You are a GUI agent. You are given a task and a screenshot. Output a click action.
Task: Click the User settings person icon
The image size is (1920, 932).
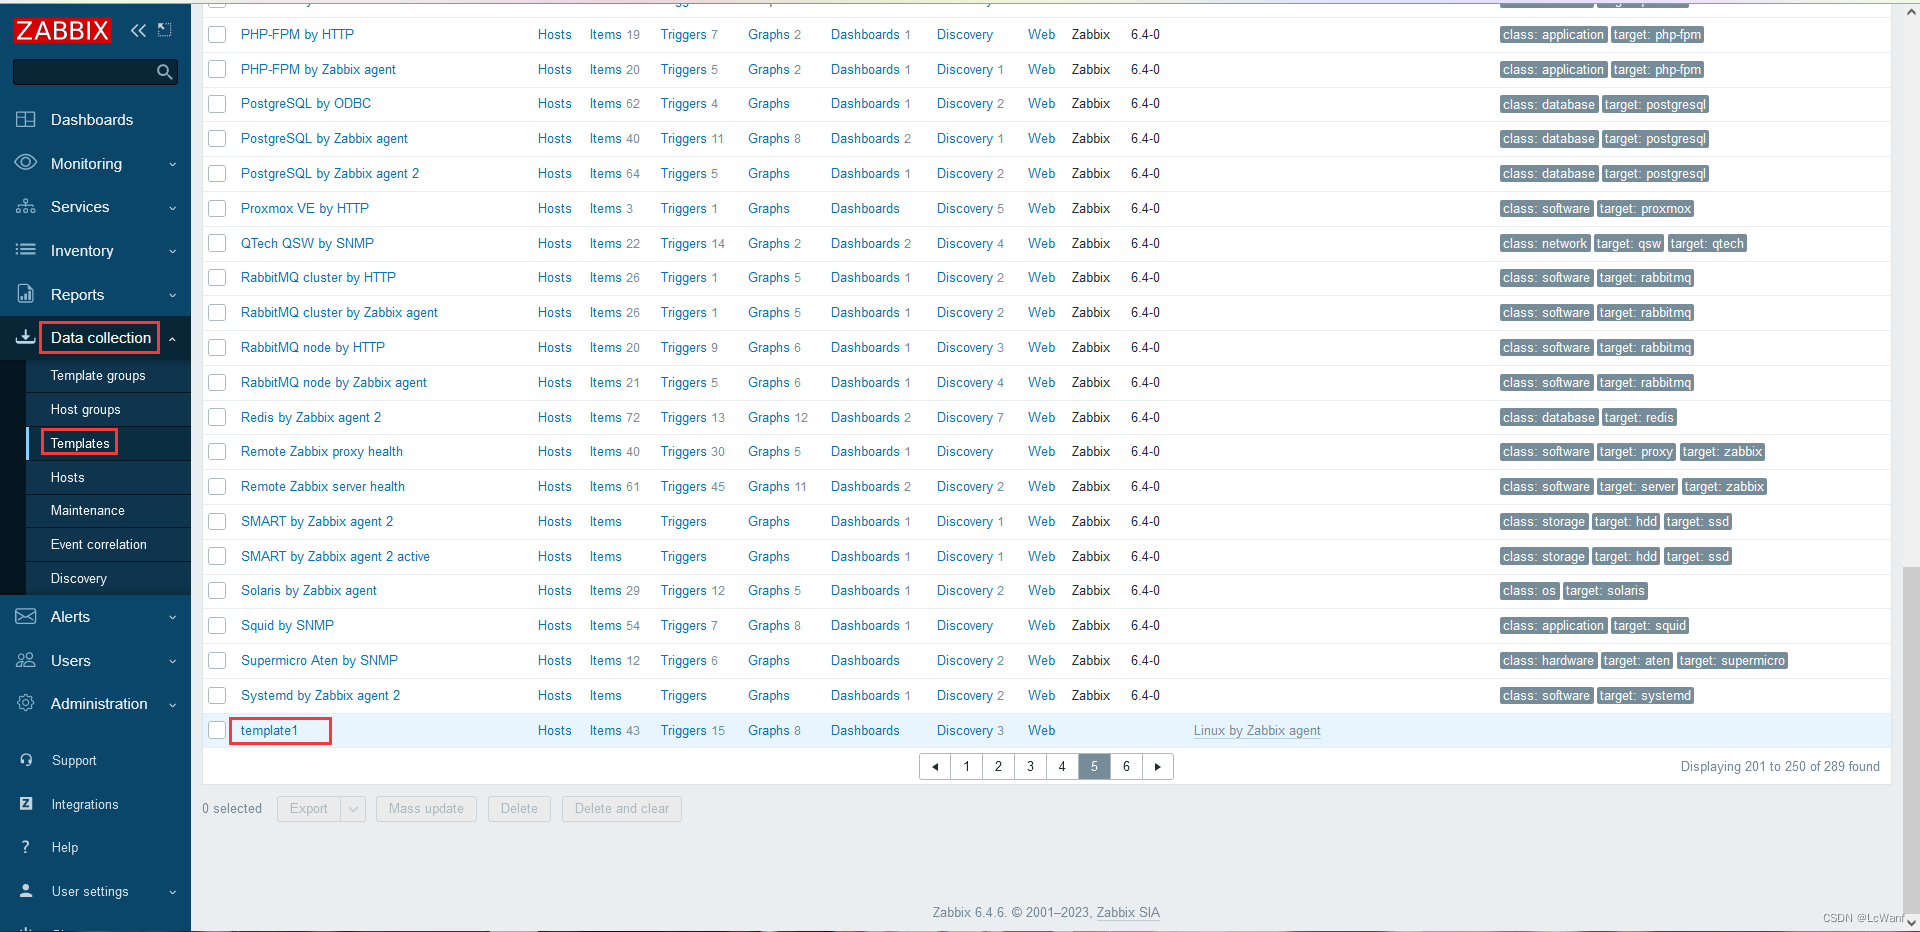coord(27,891)
